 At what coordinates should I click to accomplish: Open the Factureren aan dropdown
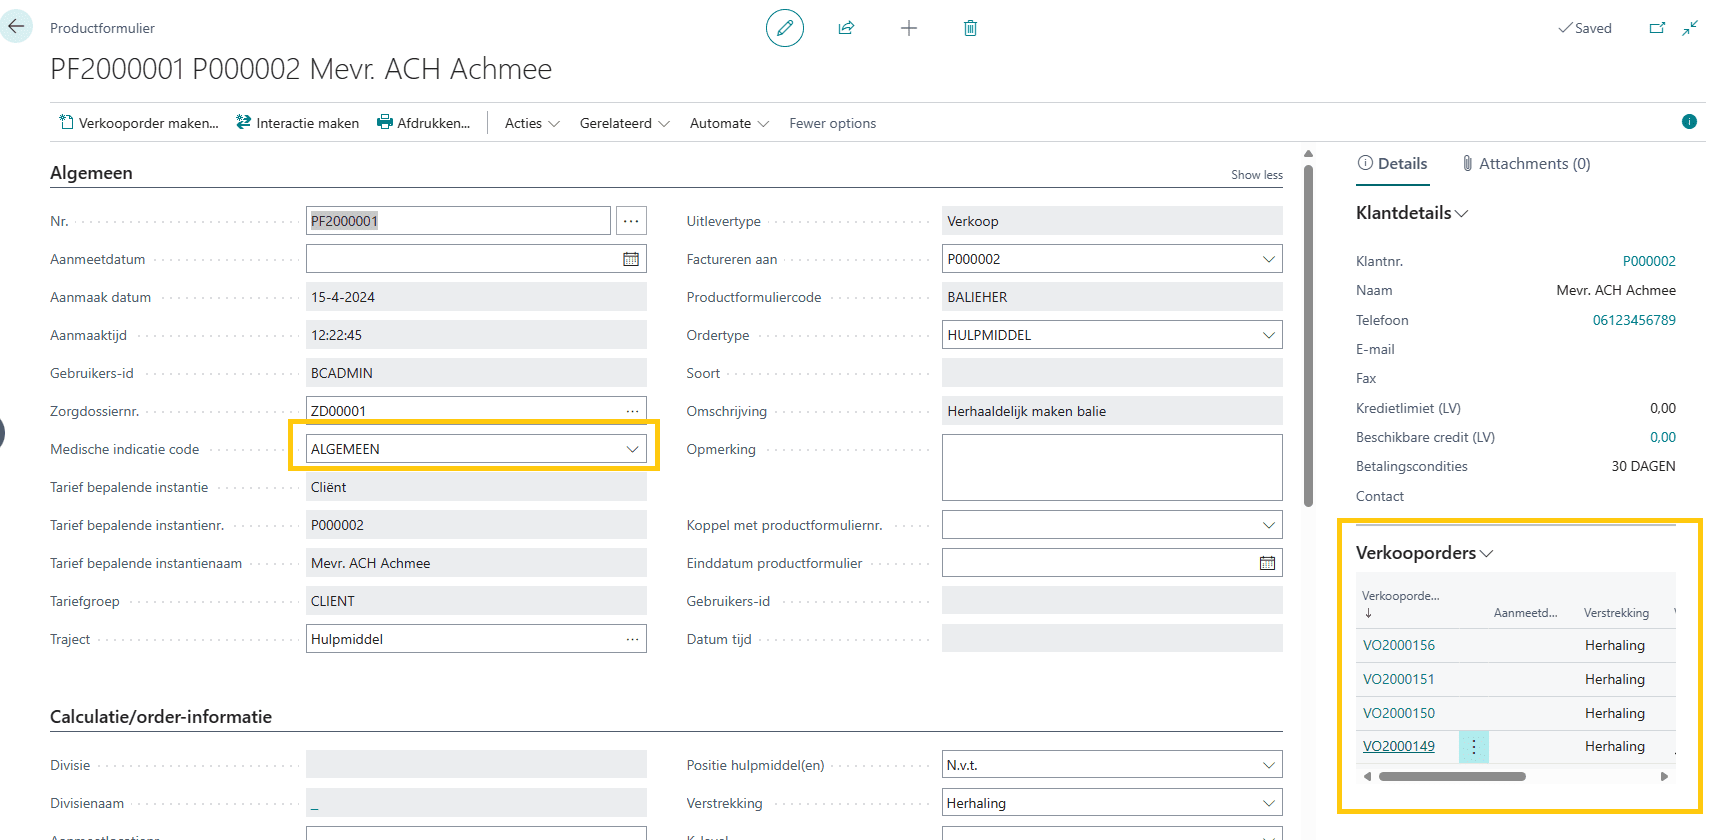click(1268, 259)
